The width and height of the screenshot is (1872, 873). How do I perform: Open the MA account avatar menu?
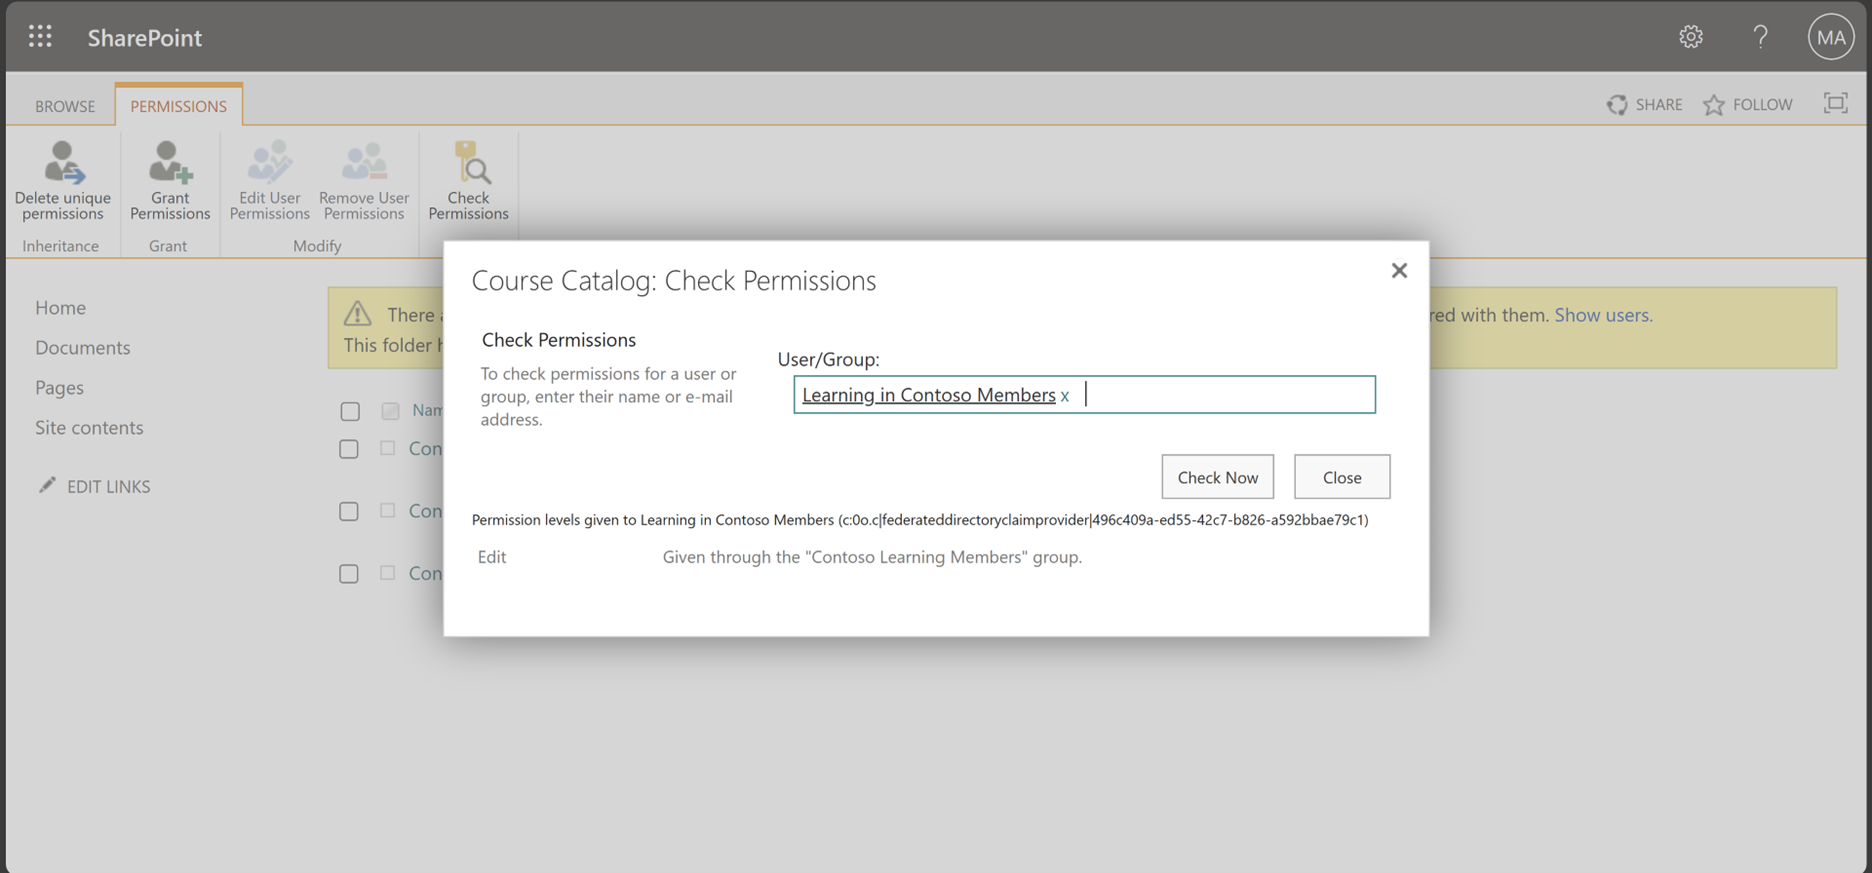pyautogui.click(x=1831, y=37)
